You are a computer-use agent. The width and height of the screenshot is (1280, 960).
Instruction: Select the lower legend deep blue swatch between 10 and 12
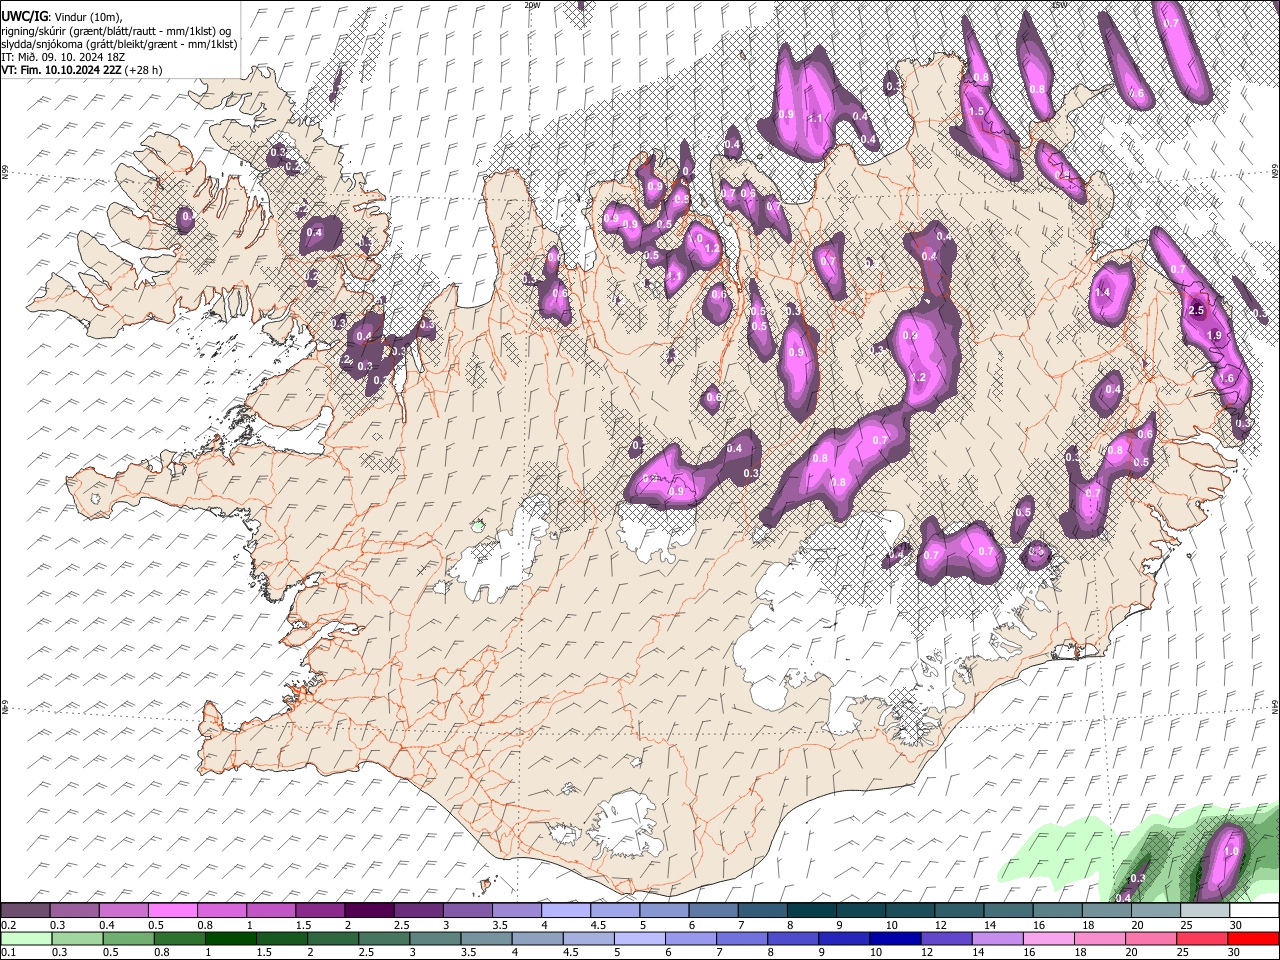(896, 938)
